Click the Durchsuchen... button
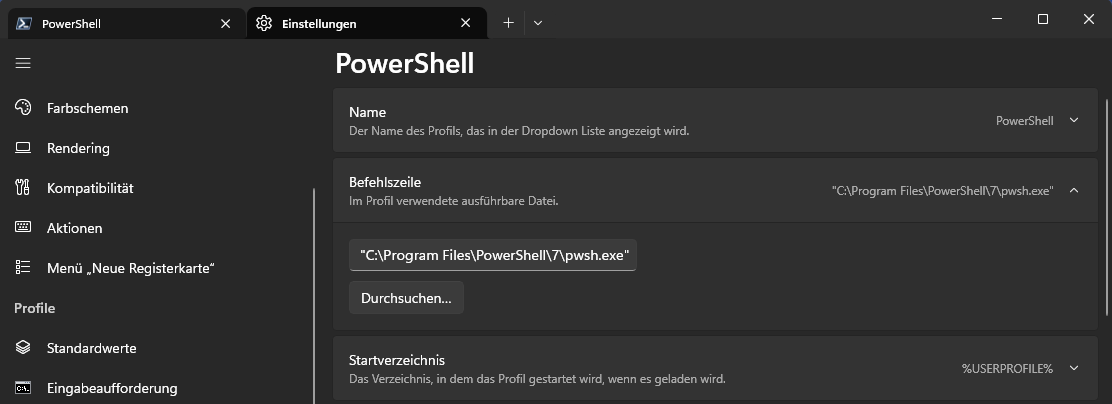 tap(406, 298)
